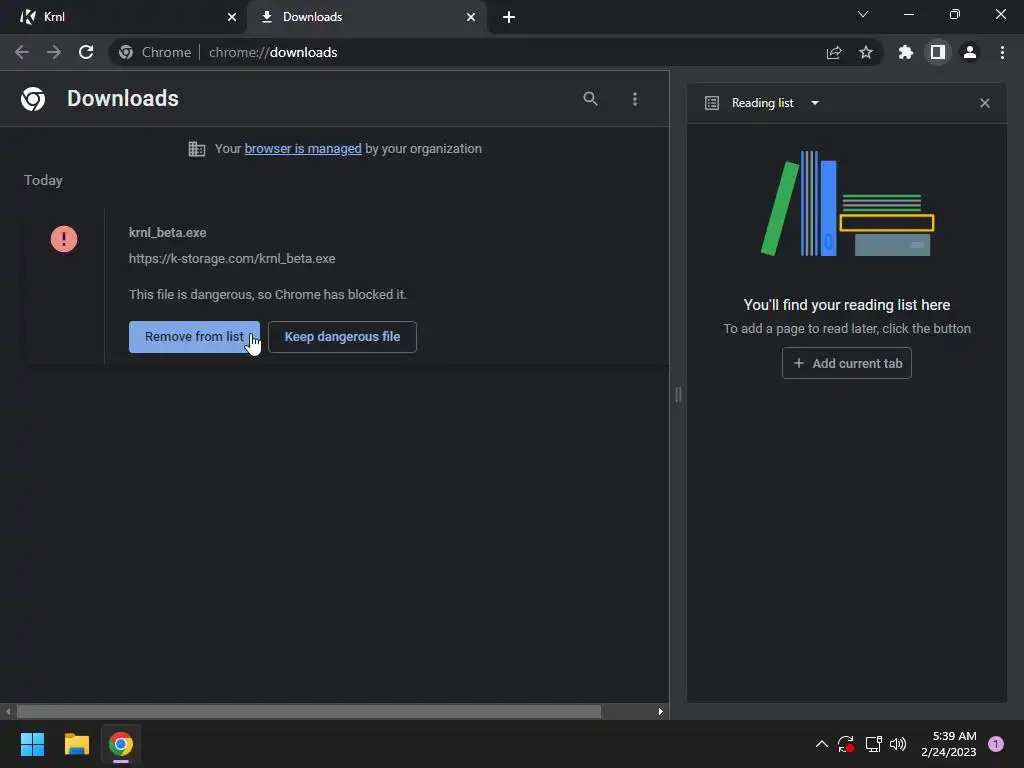
Task: Open the Windows Start menu
Action: tap(32, 744)
